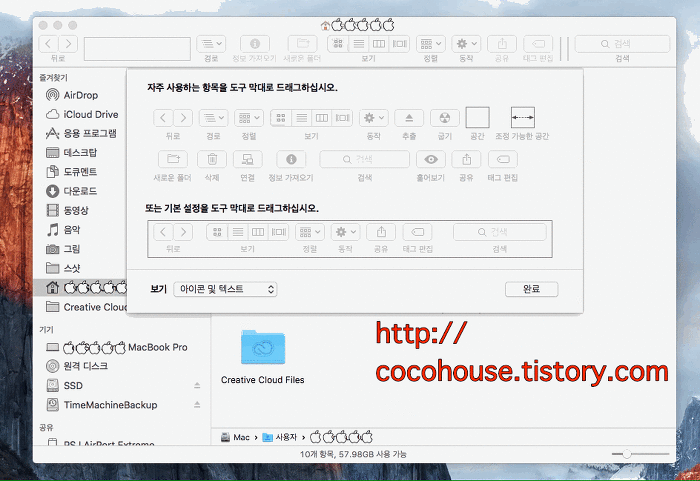The height and width of the screenshot is (481, 700).
Task: Click the Action (동작) gear item in the customize sheet
Action: click(x=374, y=118)
